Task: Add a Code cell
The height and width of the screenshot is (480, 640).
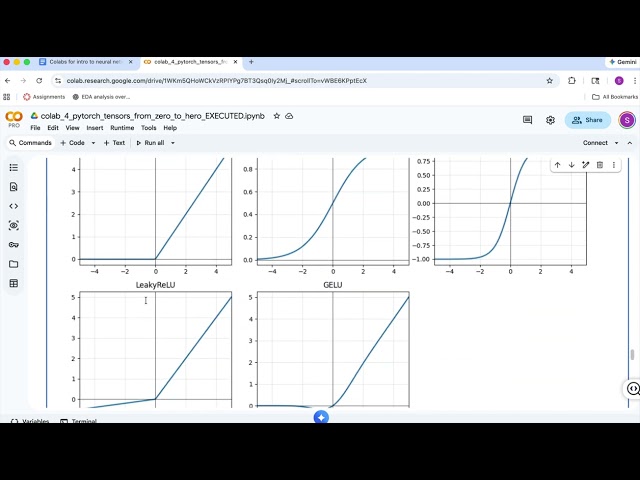Action: point(73,143)
